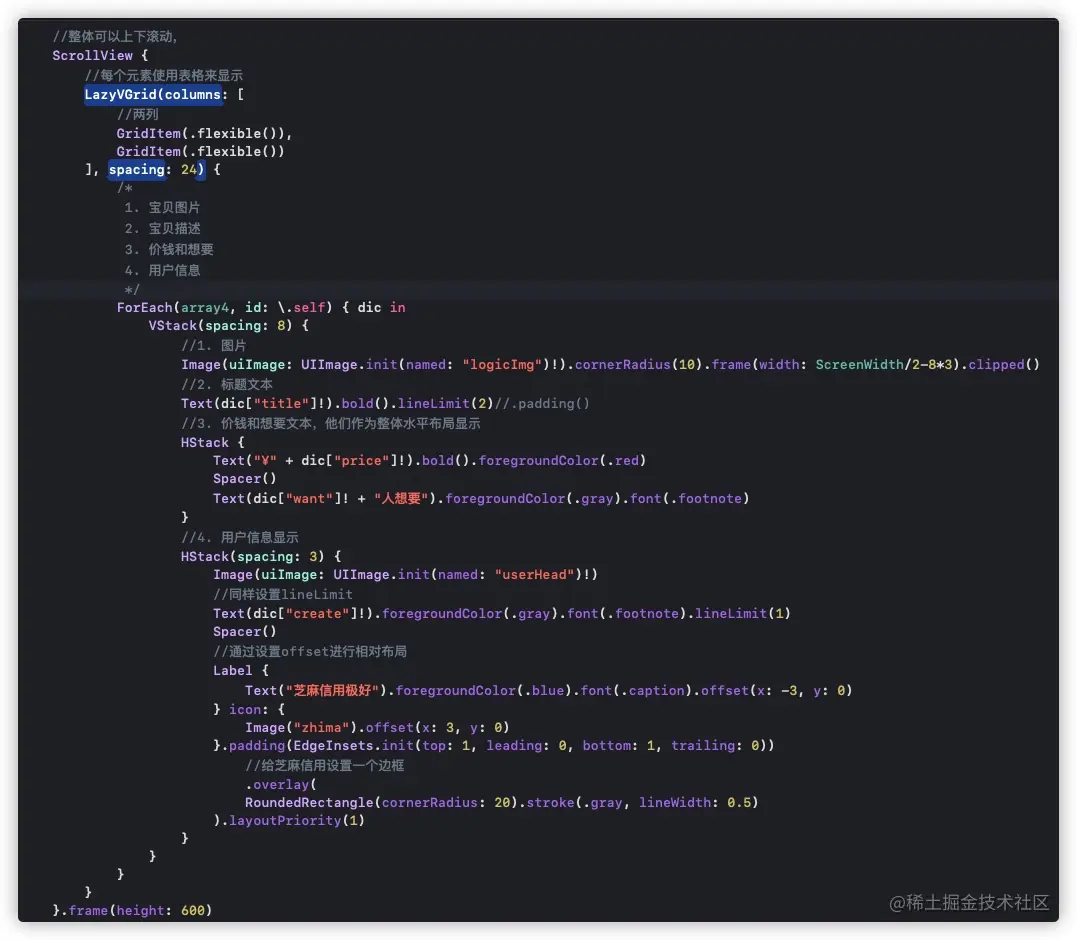1077x940 pixels.
Task: Click the commented //.padding() text
Action: [x=542, y=404]
